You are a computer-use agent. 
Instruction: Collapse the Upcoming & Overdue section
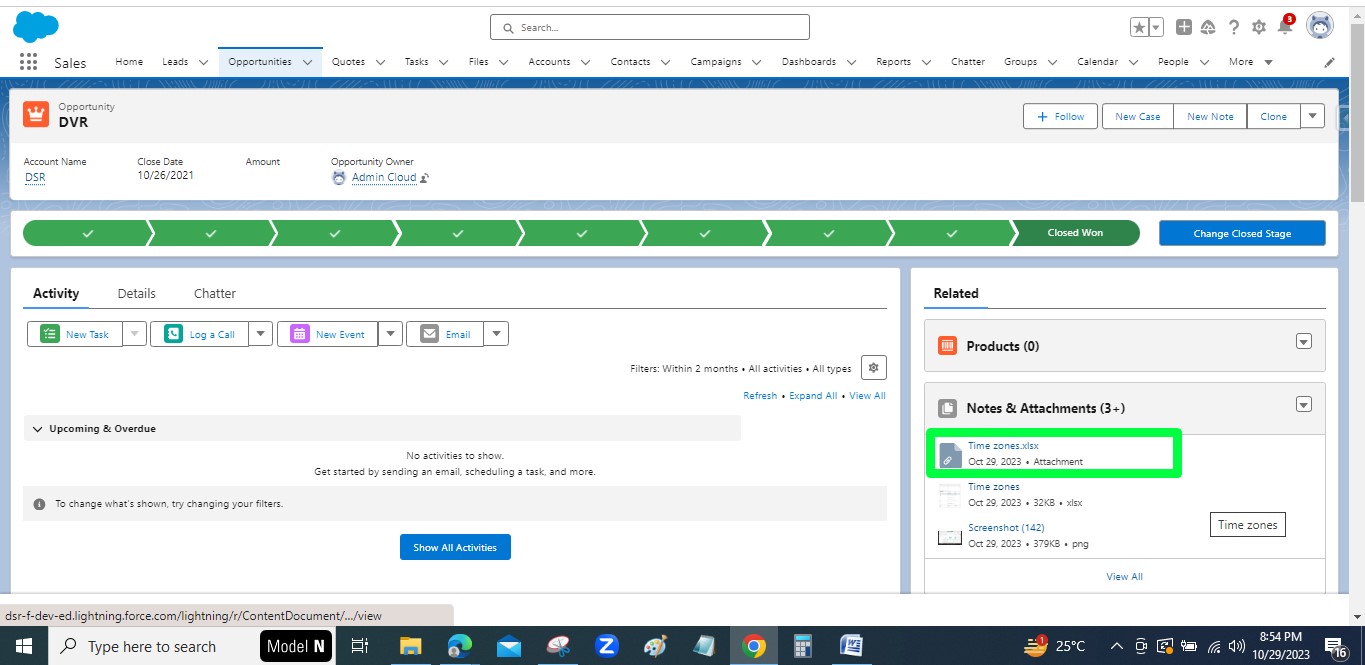39,429
